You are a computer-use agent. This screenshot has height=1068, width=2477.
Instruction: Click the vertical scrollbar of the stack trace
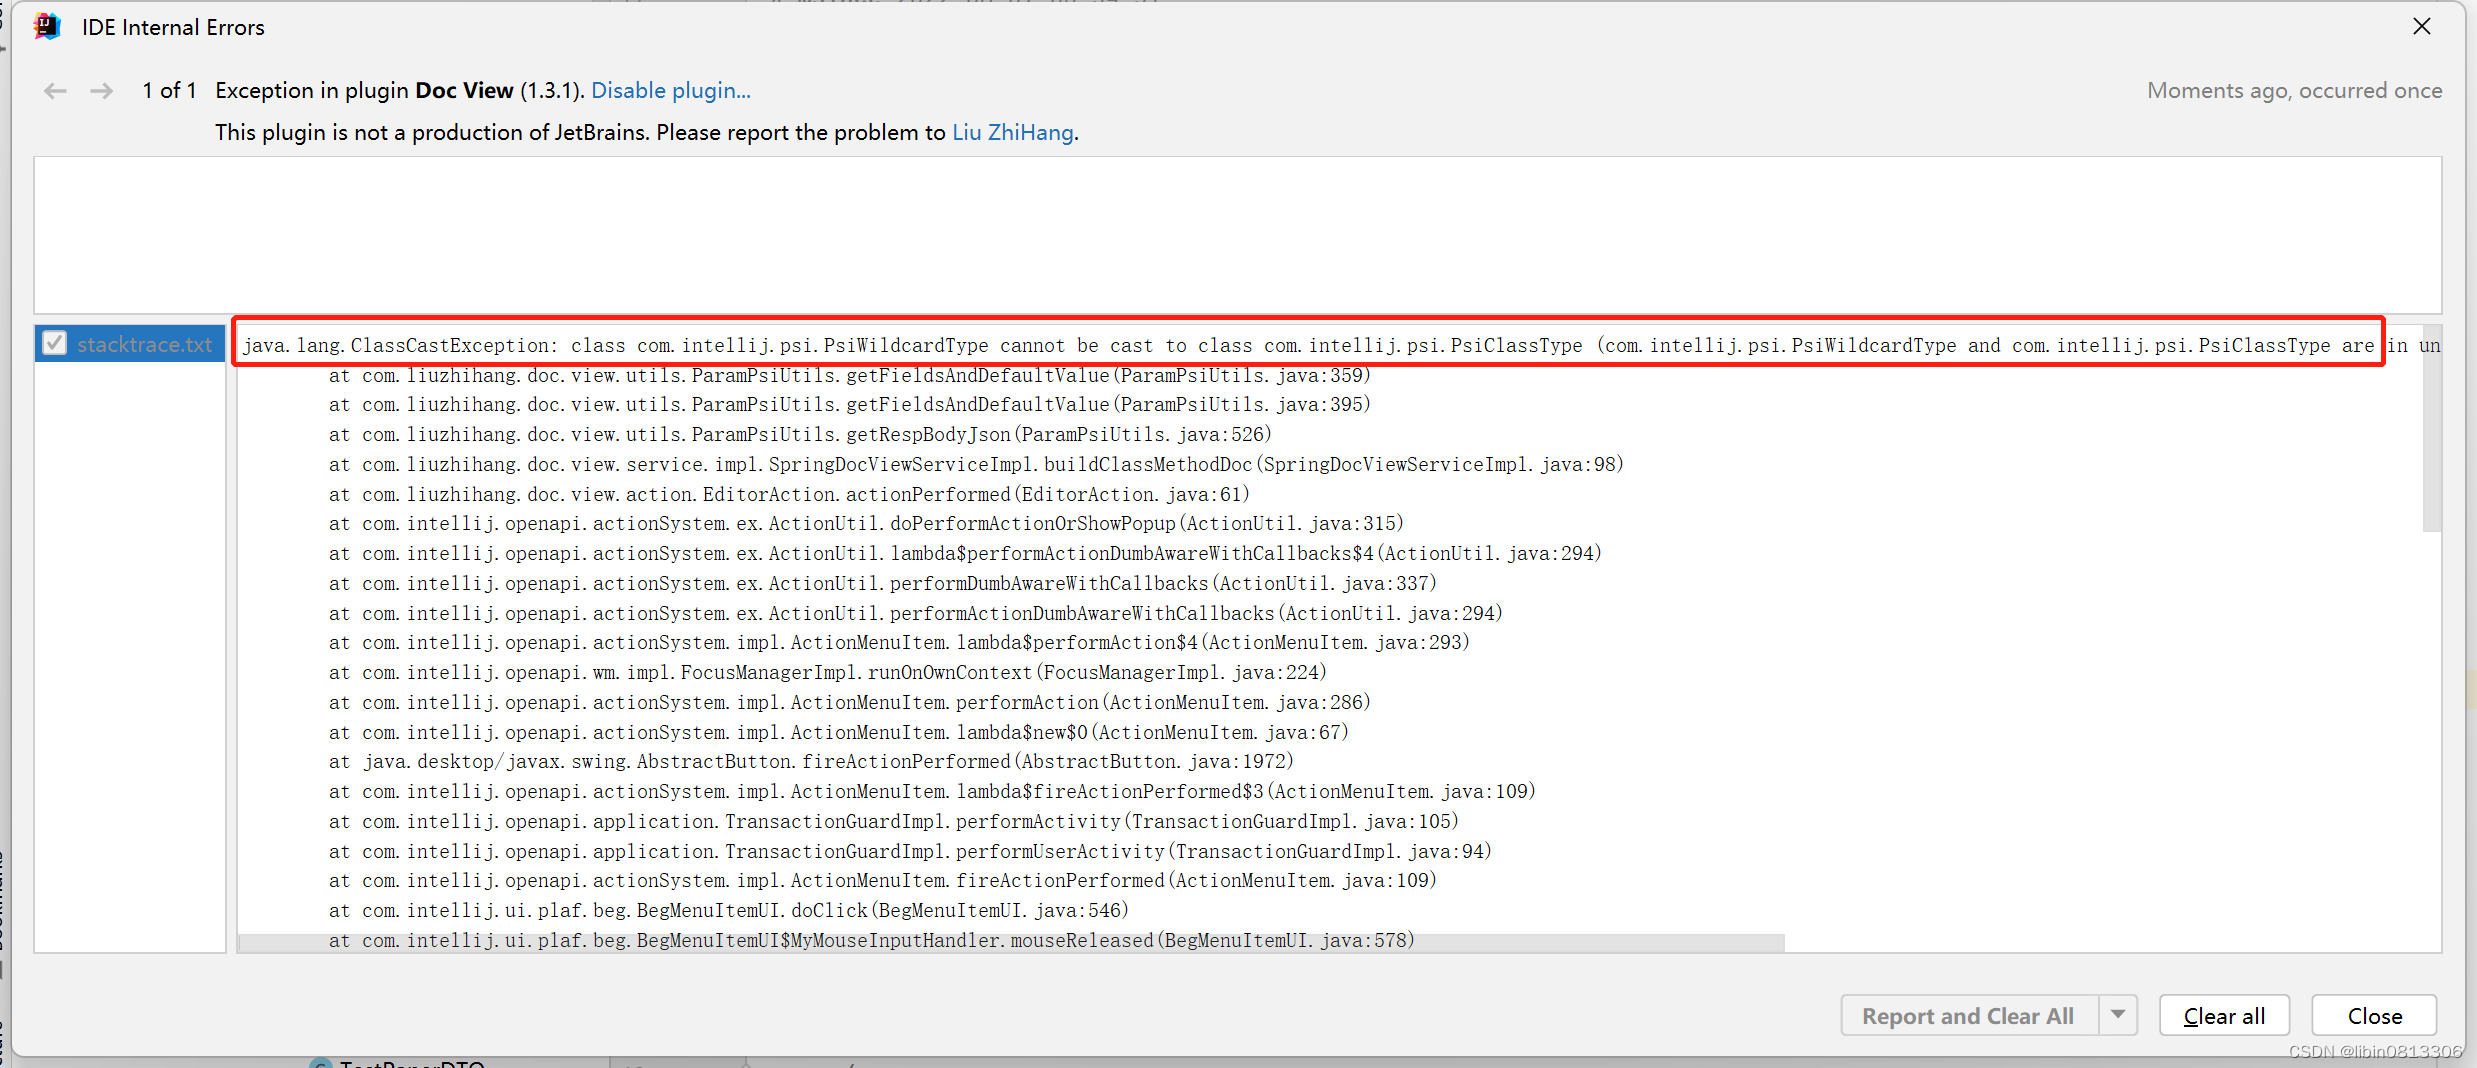[x=2432, y=430]
